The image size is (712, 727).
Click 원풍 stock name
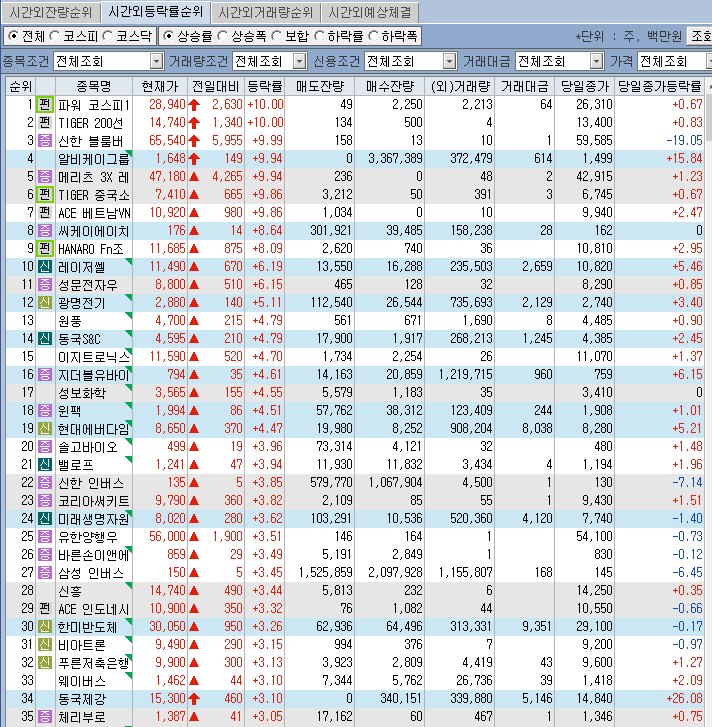click(x=70, y=321)
